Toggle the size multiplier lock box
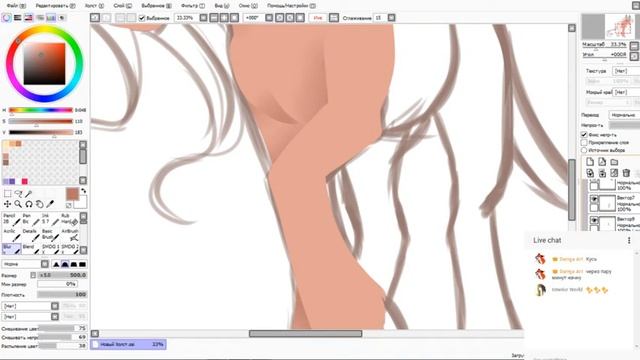The height and width of the screenshot is (360, 640). (33, 275)
